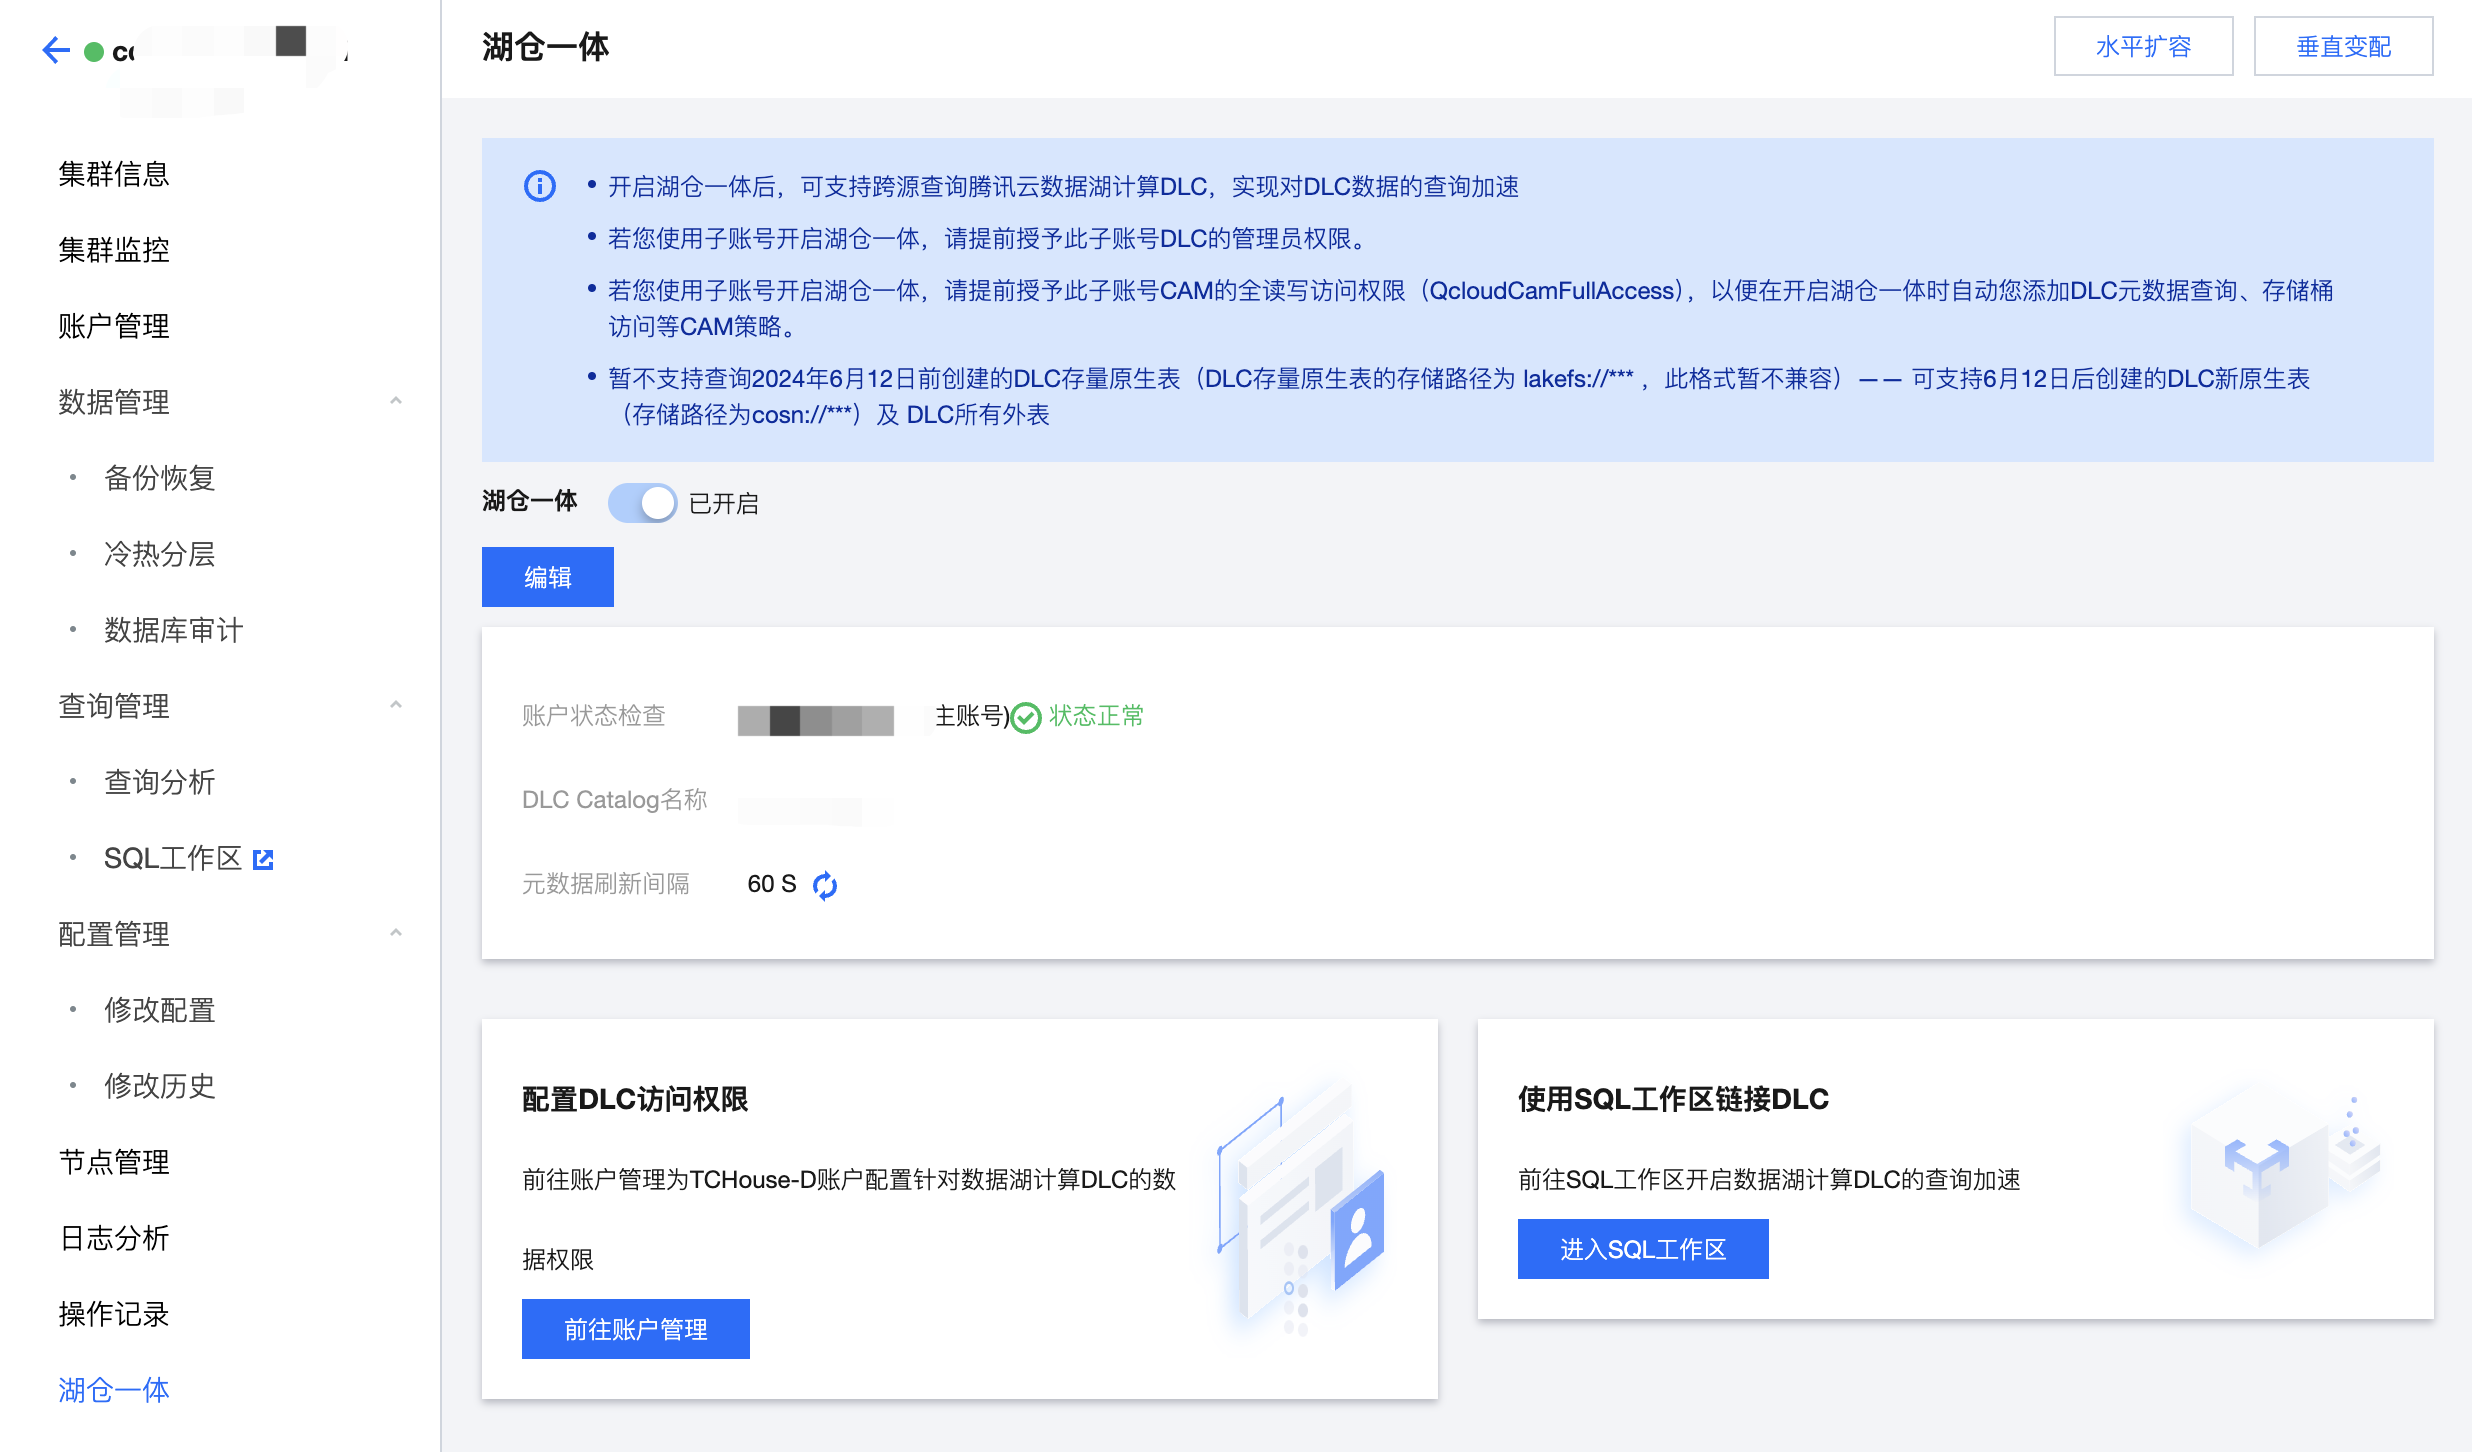Screen dimensions: 2472x1452
Task: Open 集群监控 in the sidebar
Action: pos(114,250)
